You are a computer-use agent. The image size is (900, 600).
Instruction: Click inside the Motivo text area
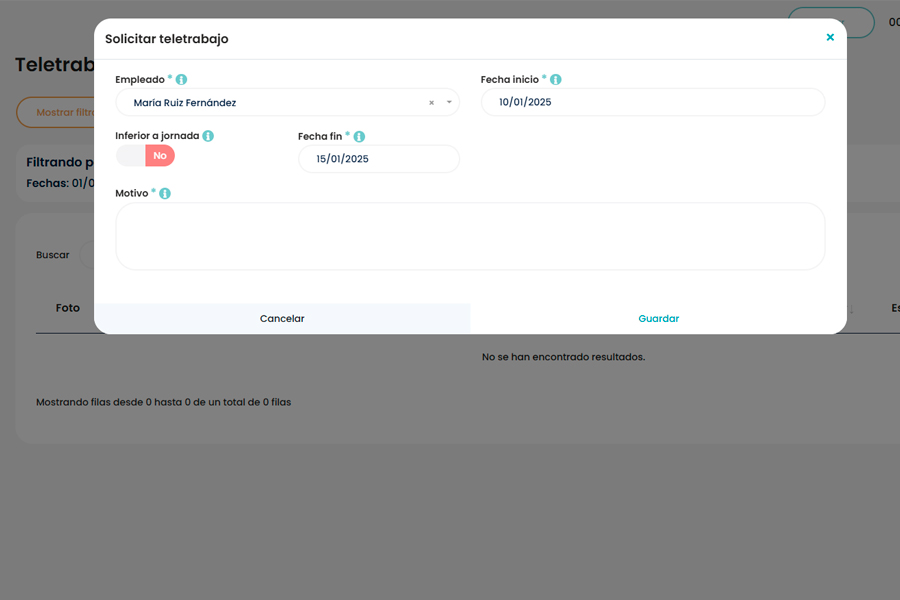(469, 236)
